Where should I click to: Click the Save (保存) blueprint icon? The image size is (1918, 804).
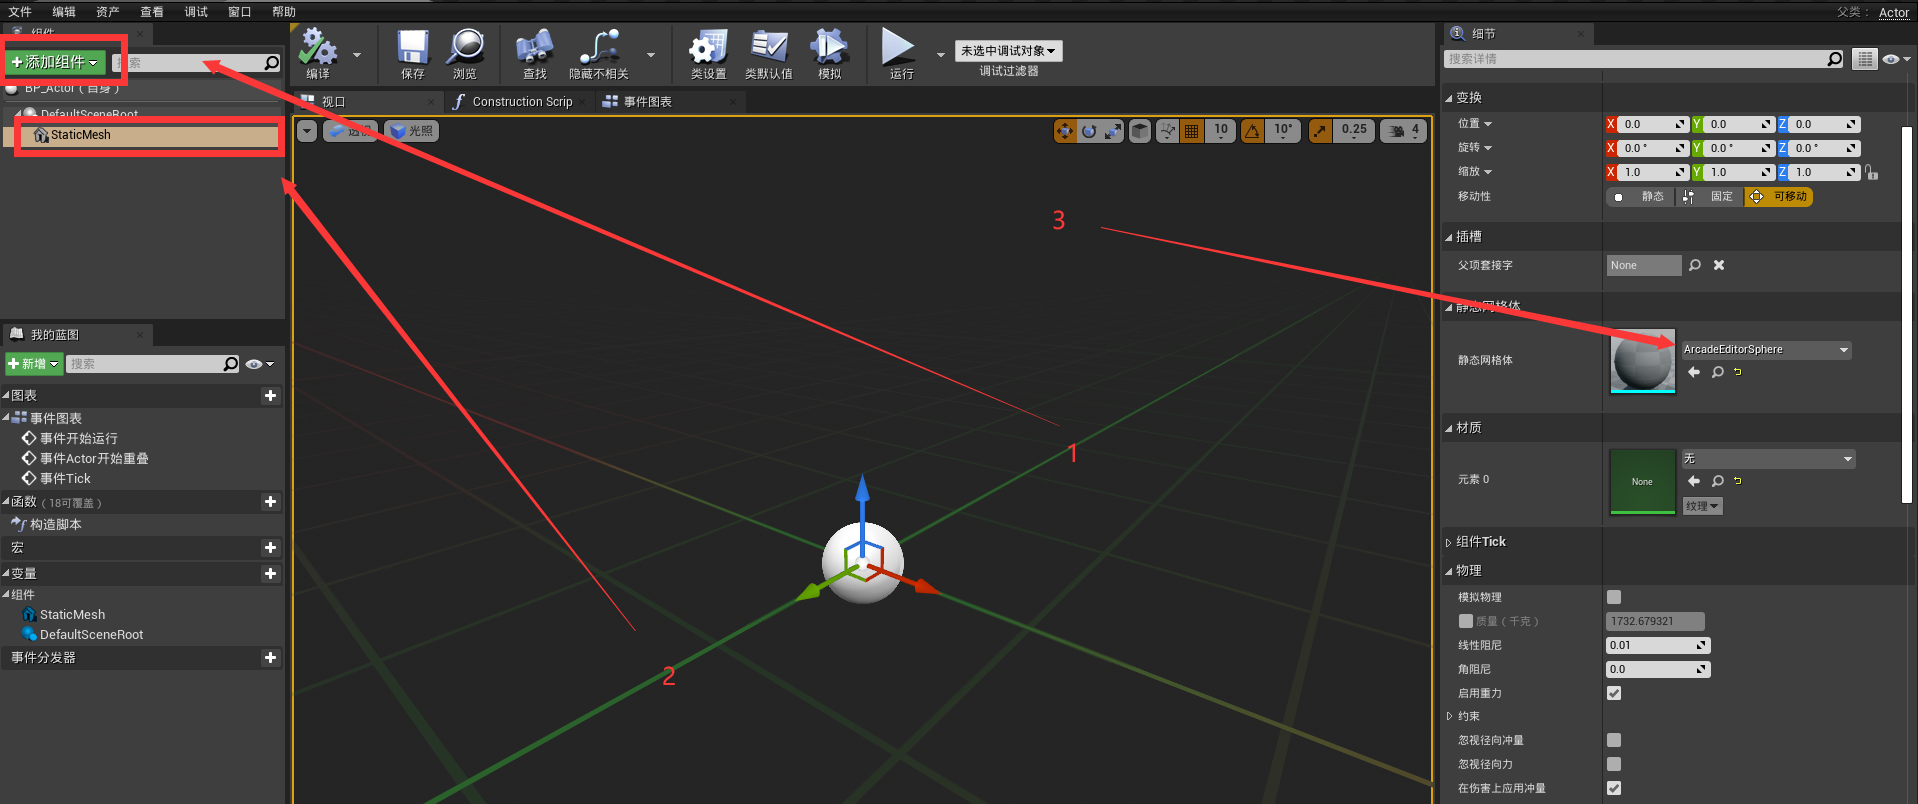tap(412, 49)
